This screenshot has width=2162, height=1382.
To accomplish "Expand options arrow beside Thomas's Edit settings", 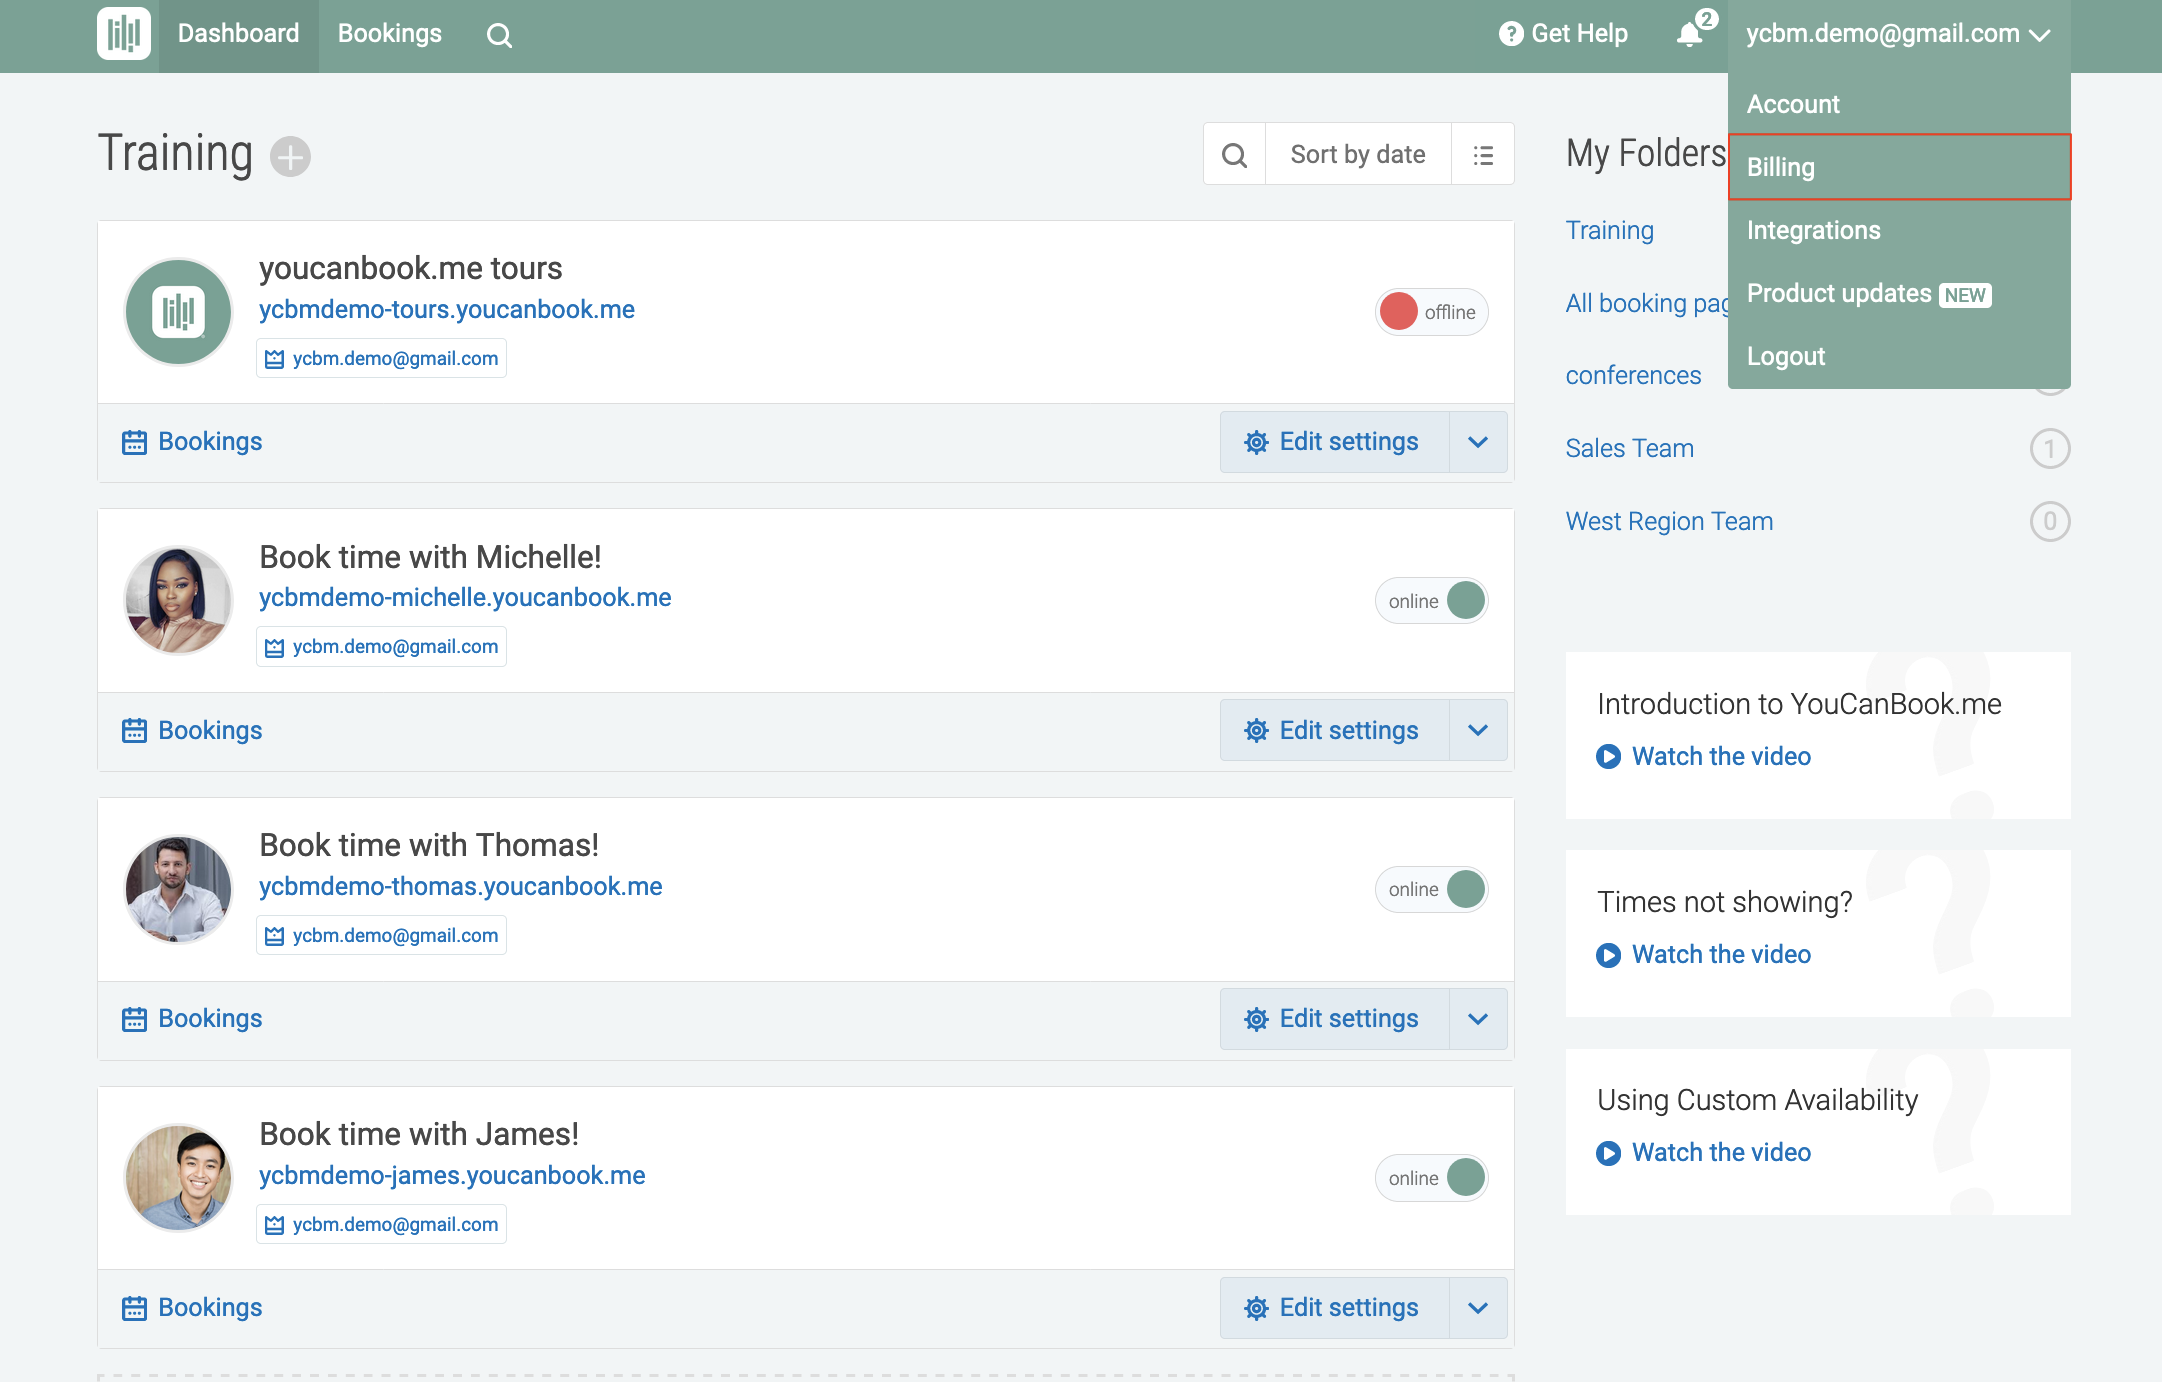I will click(x=1478, y=1019).
